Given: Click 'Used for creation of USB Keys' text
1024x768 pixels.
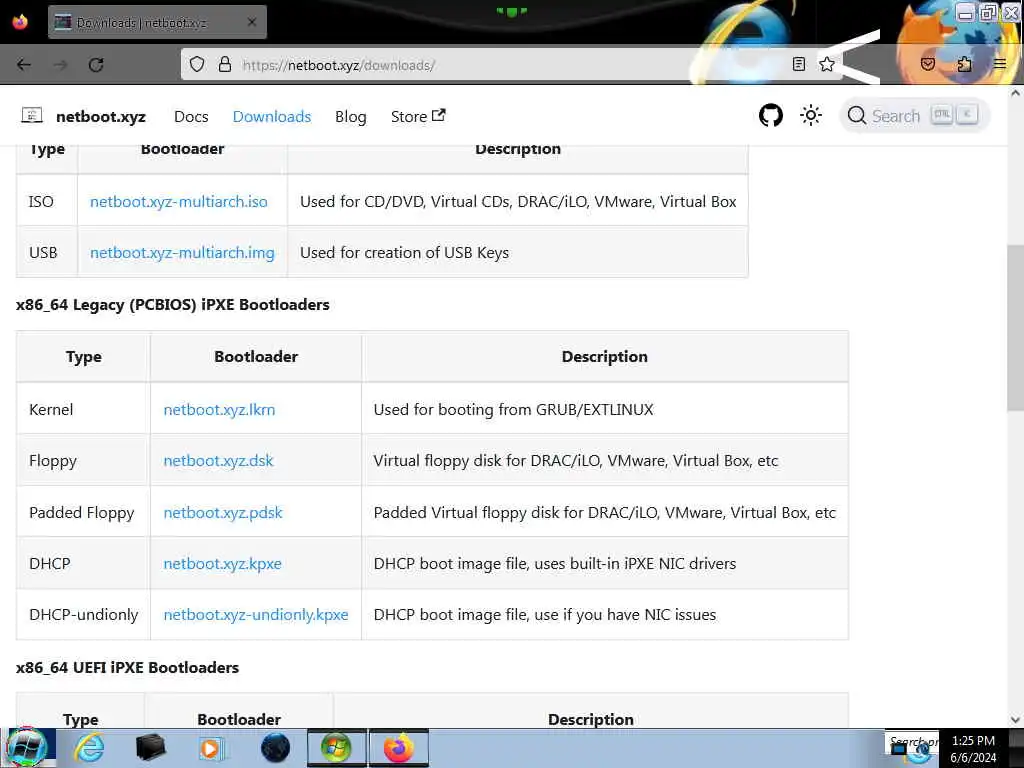Looking at the screenshot, I should tap(404, 252).
